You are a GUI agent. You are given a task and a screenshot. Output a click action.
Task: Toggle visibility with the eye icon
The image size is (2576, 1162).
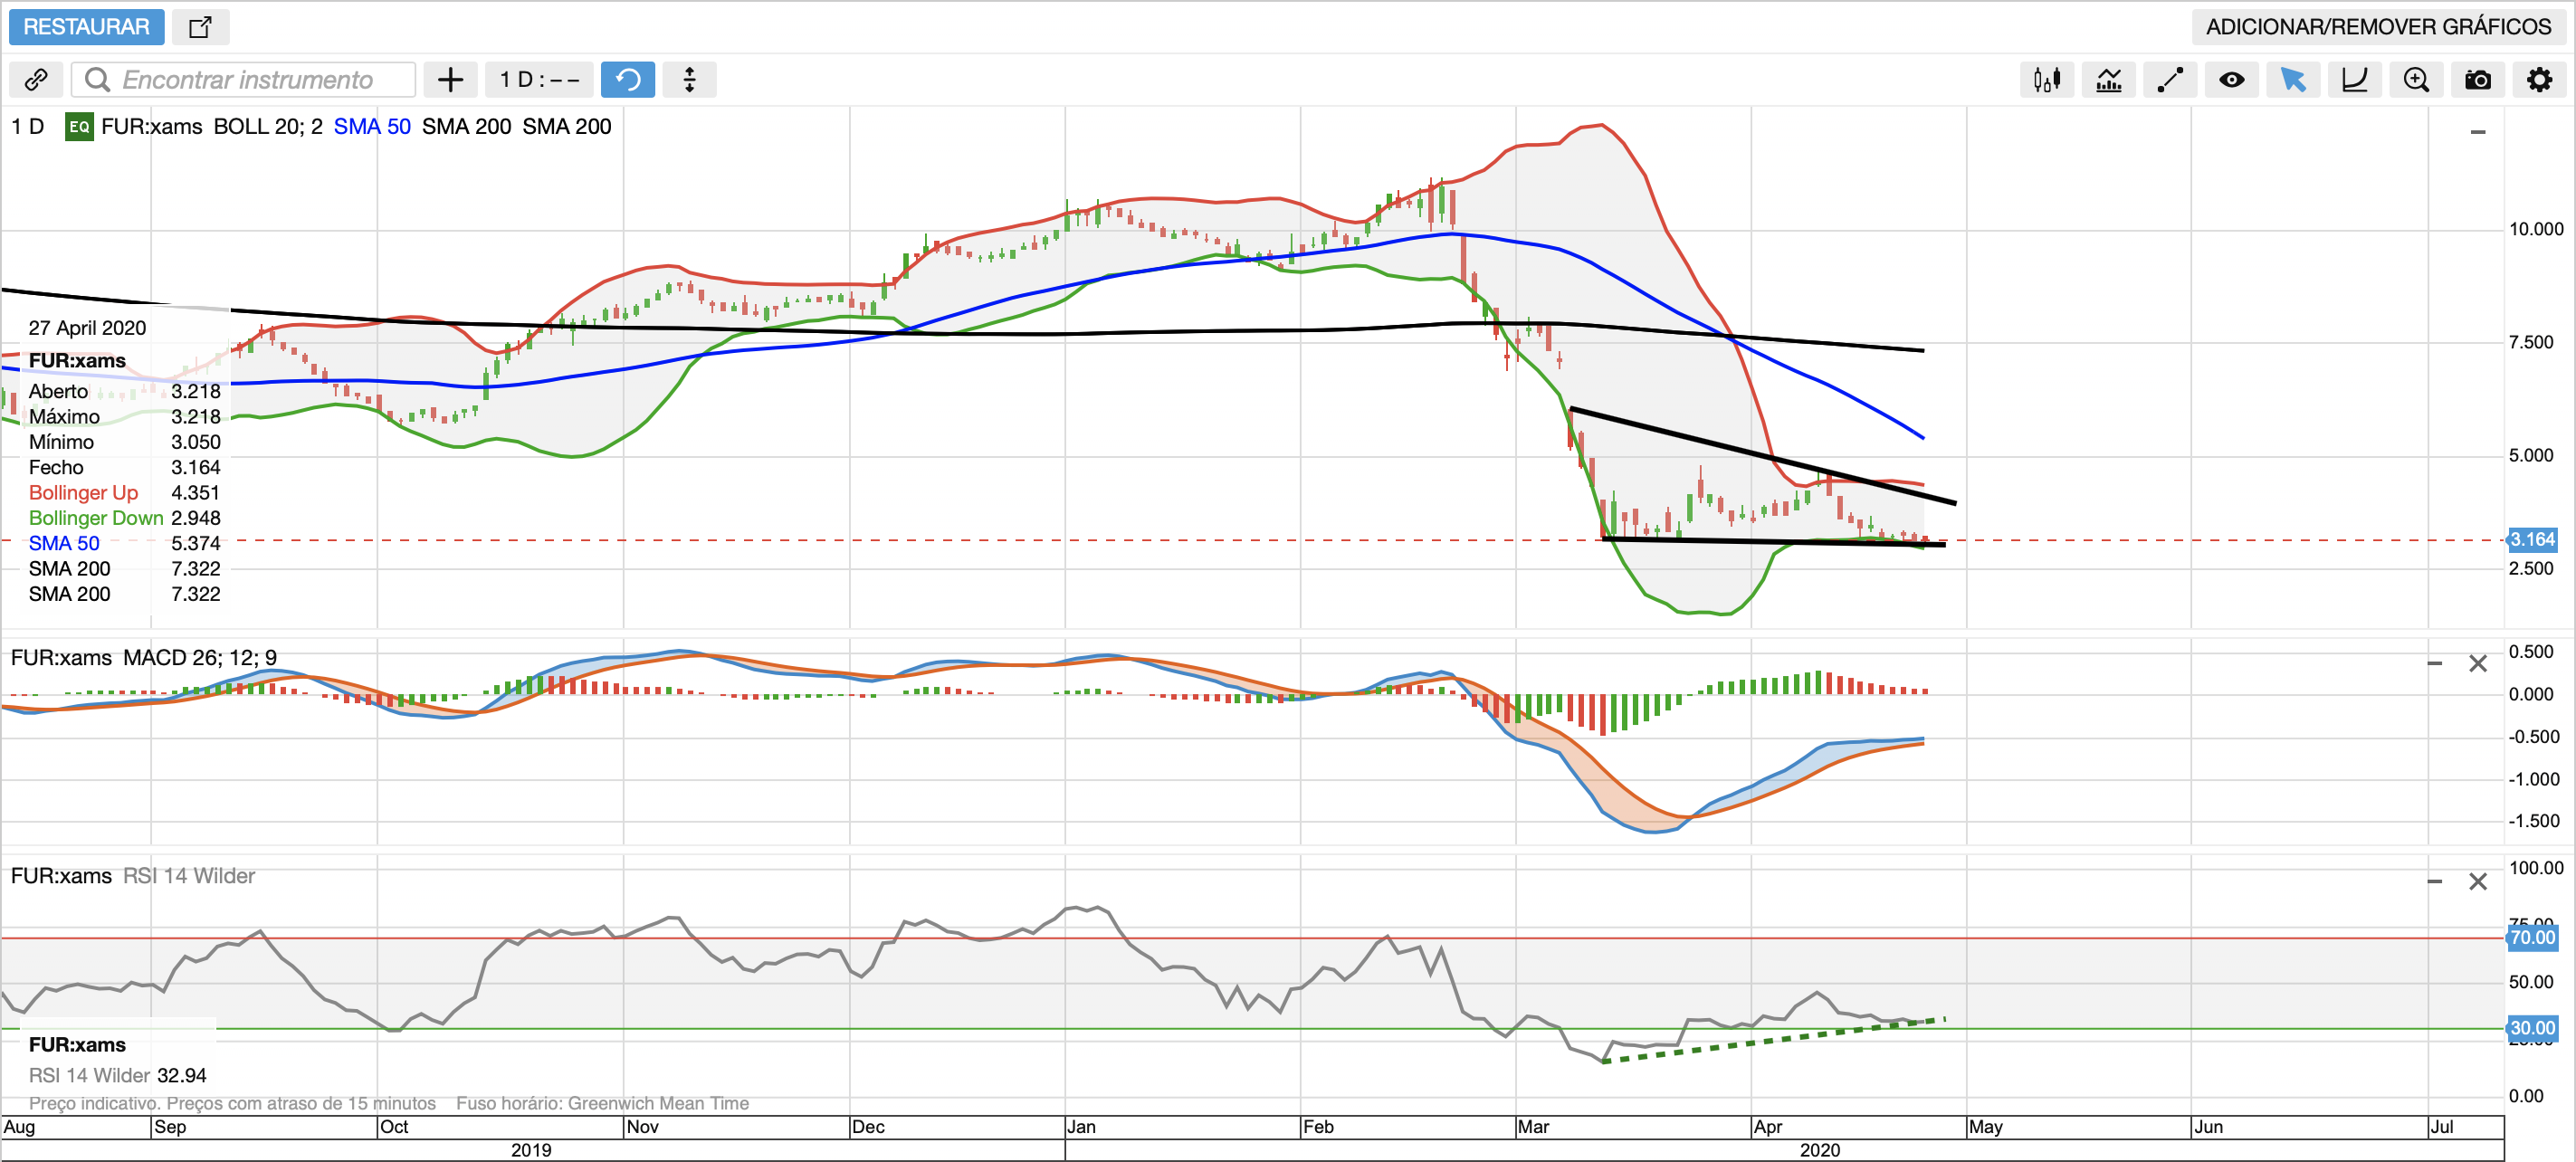coord(2231,80)
